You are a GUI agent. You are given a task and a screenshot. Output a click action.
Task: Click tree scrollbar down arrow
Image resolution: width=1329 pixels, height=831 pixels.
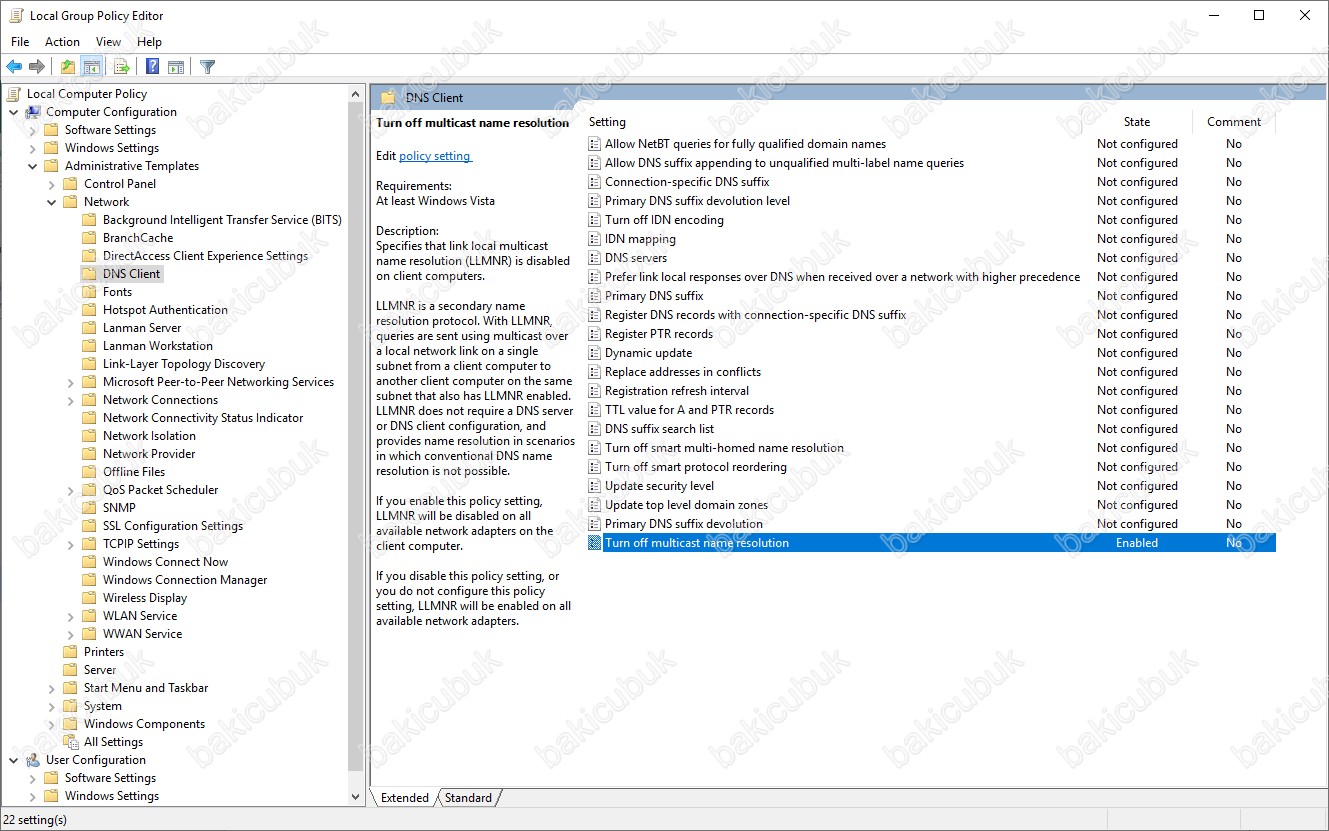[x=357, y=797]
